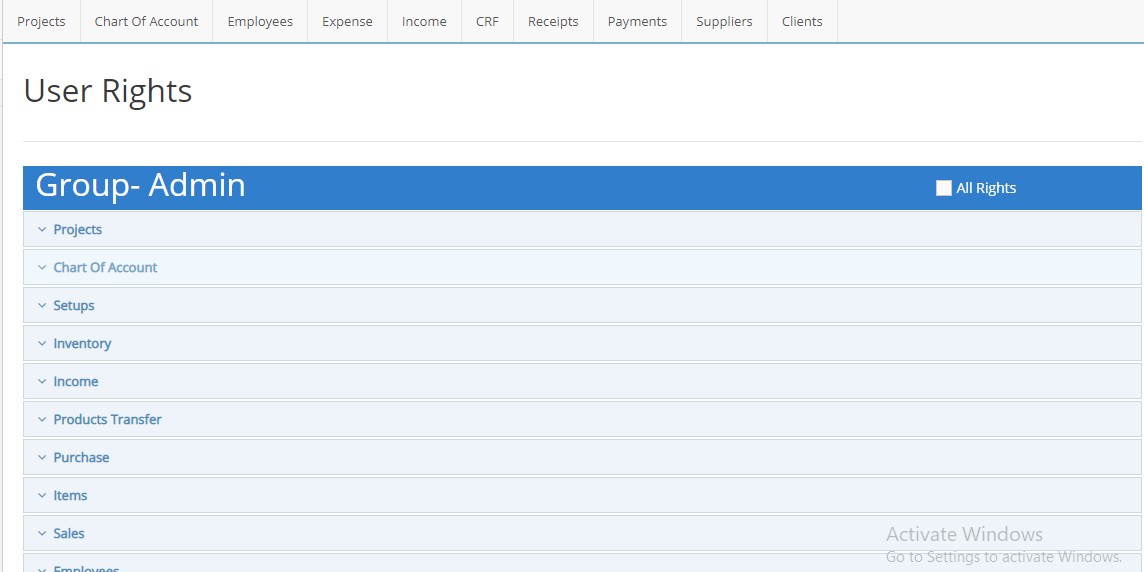Click the chevron icon beside Income row
Viewport: 1144px width, 572px height.
42,382
